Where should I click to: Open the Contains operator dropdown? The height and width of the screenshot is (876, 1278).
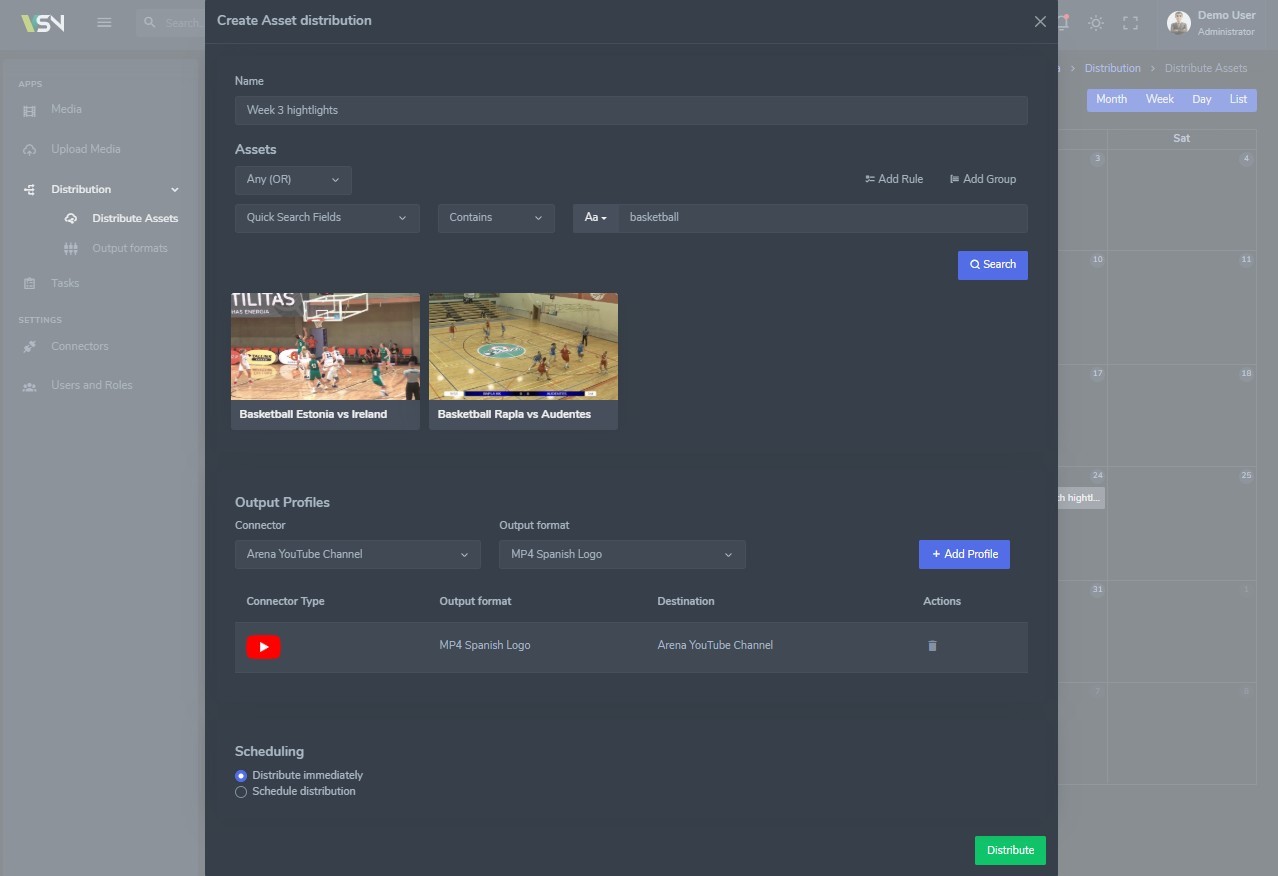(496, 218)
